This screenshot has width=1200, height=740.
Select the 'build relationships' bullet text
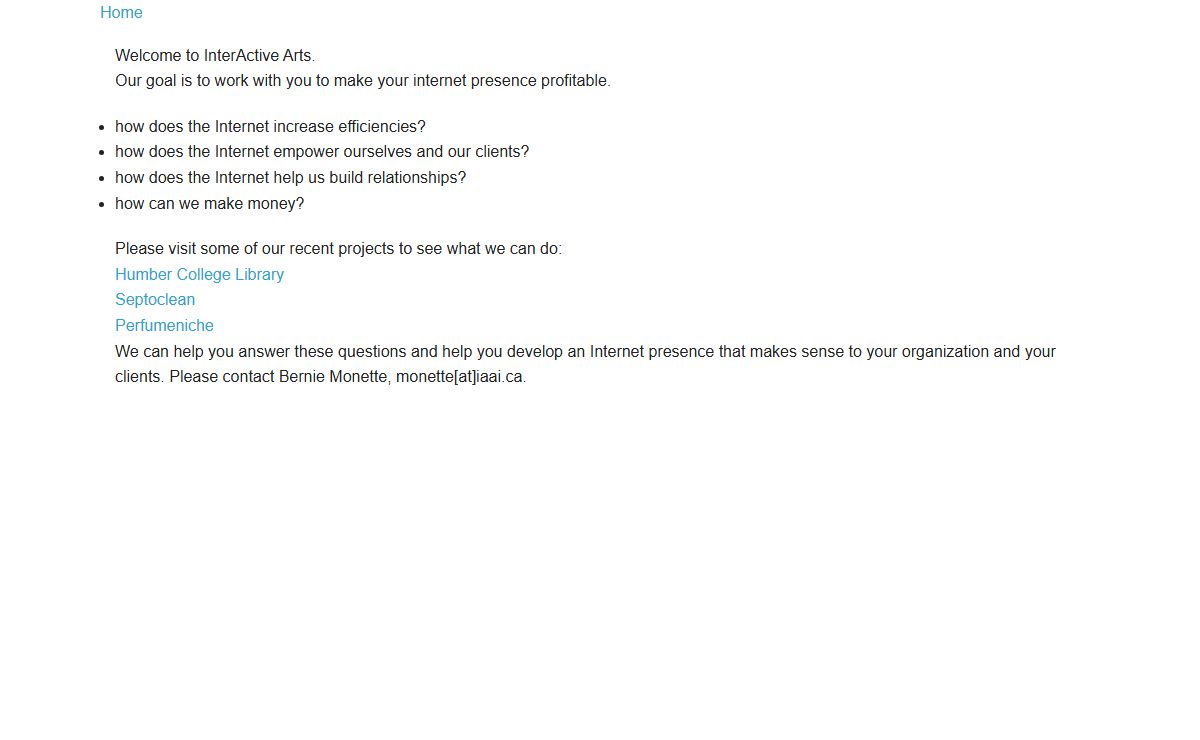290,178
